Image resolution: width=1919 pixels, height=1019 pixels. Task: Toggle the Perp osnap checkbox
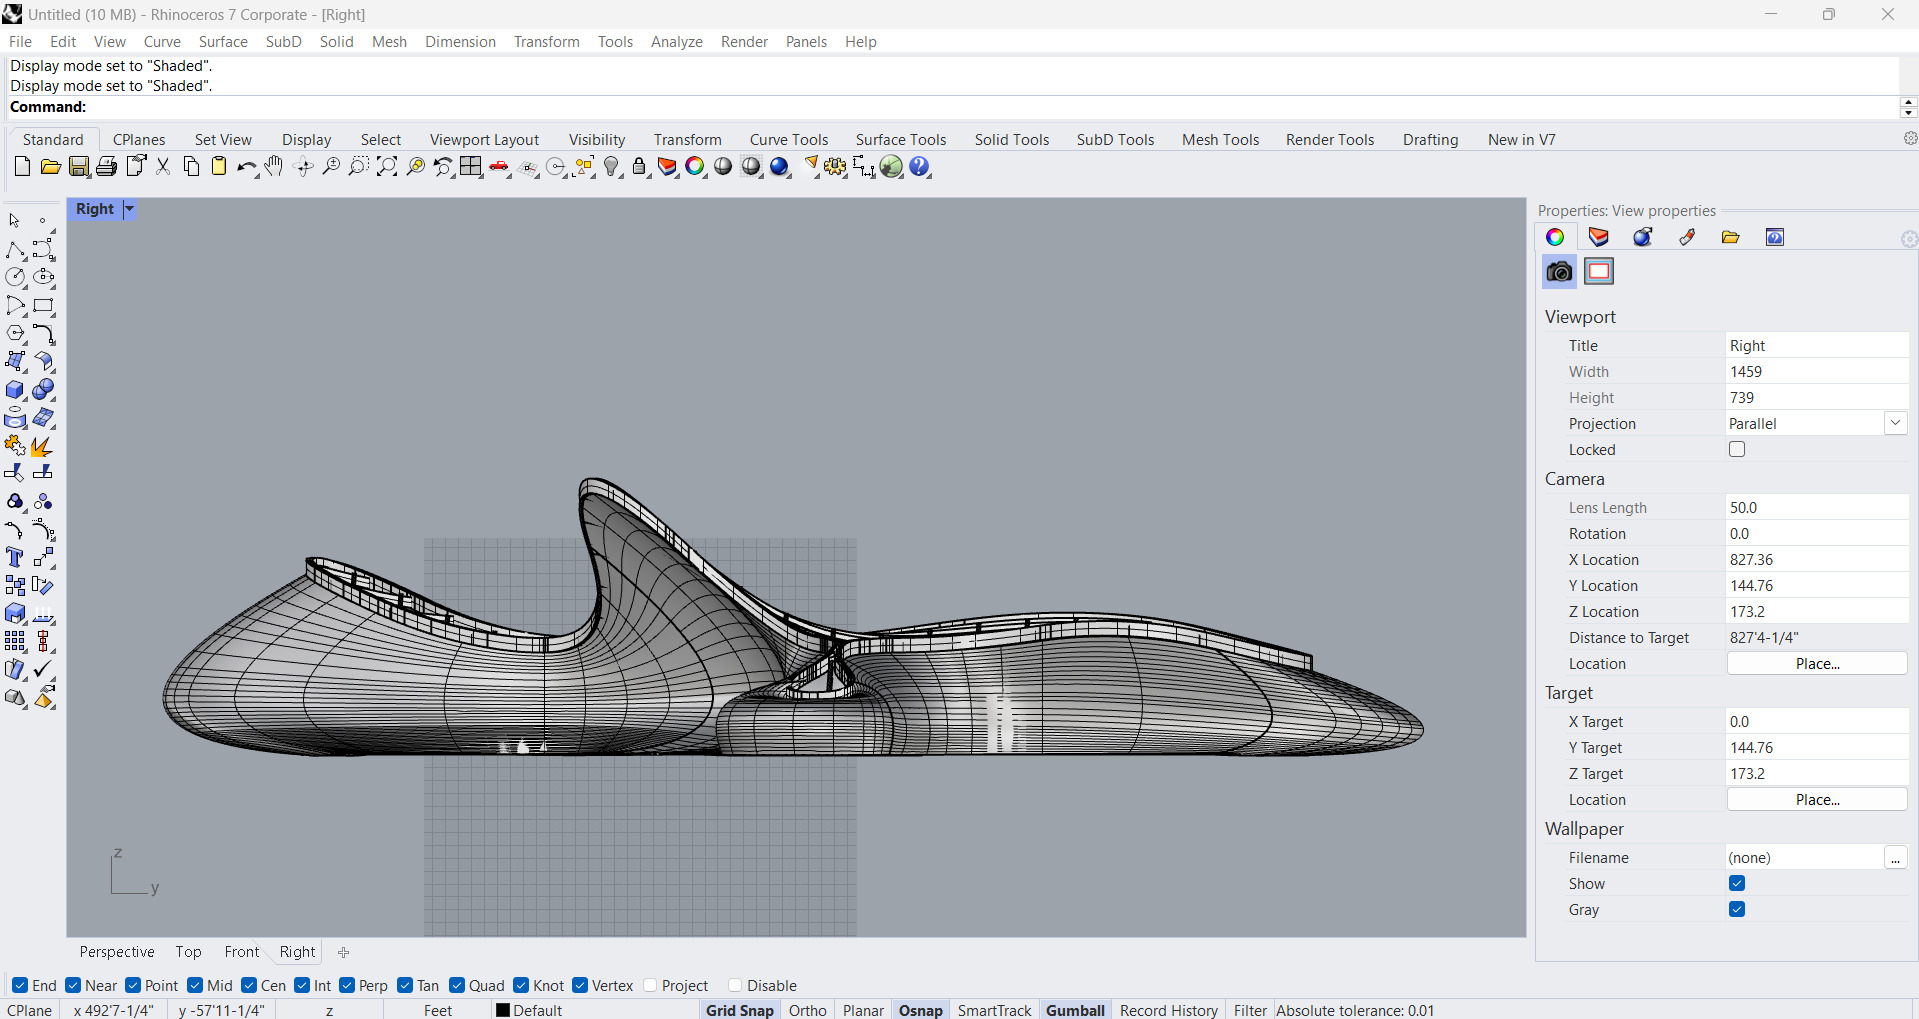pos(347,986)
